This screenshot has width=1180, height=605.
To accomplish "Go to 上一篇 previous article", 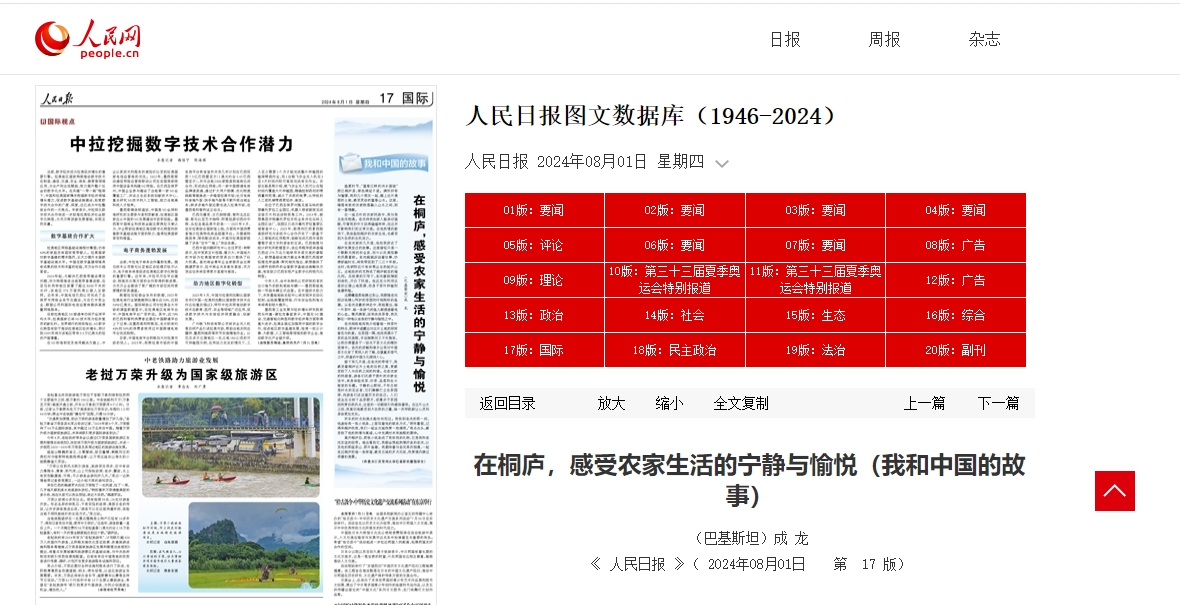I will (924, 403).
